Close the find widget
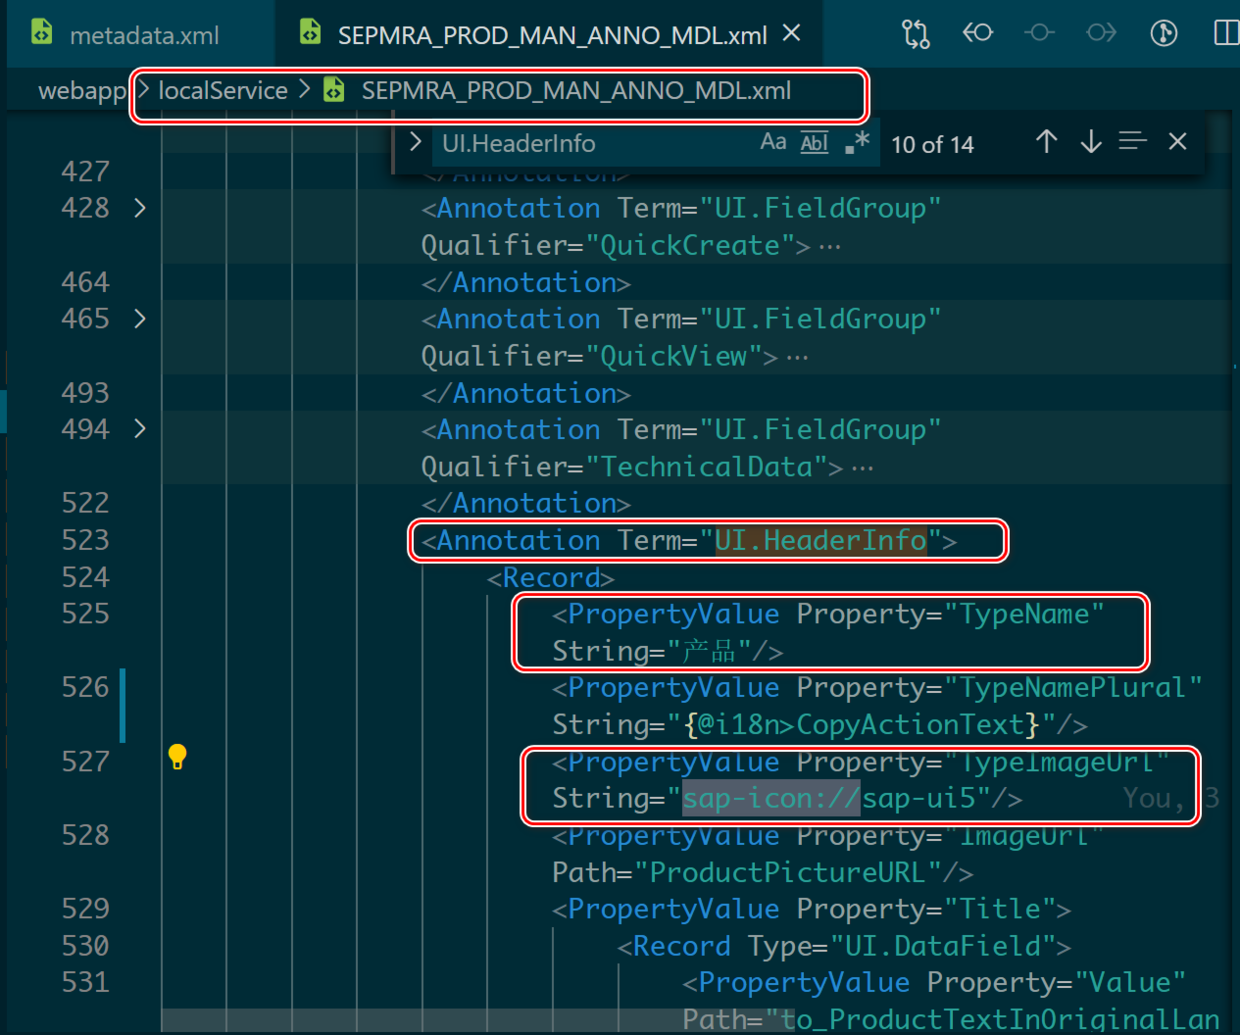Screen dimensions: 1240x1035 (x=1177, y=142)
